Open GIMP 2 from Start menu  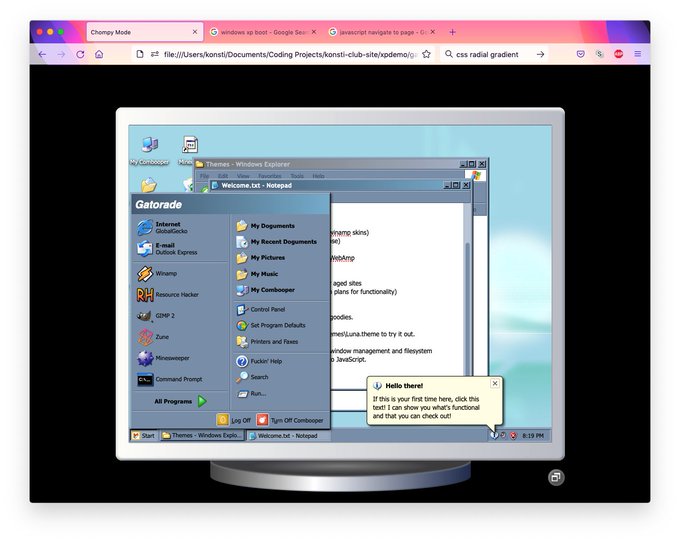coord(156,316)
